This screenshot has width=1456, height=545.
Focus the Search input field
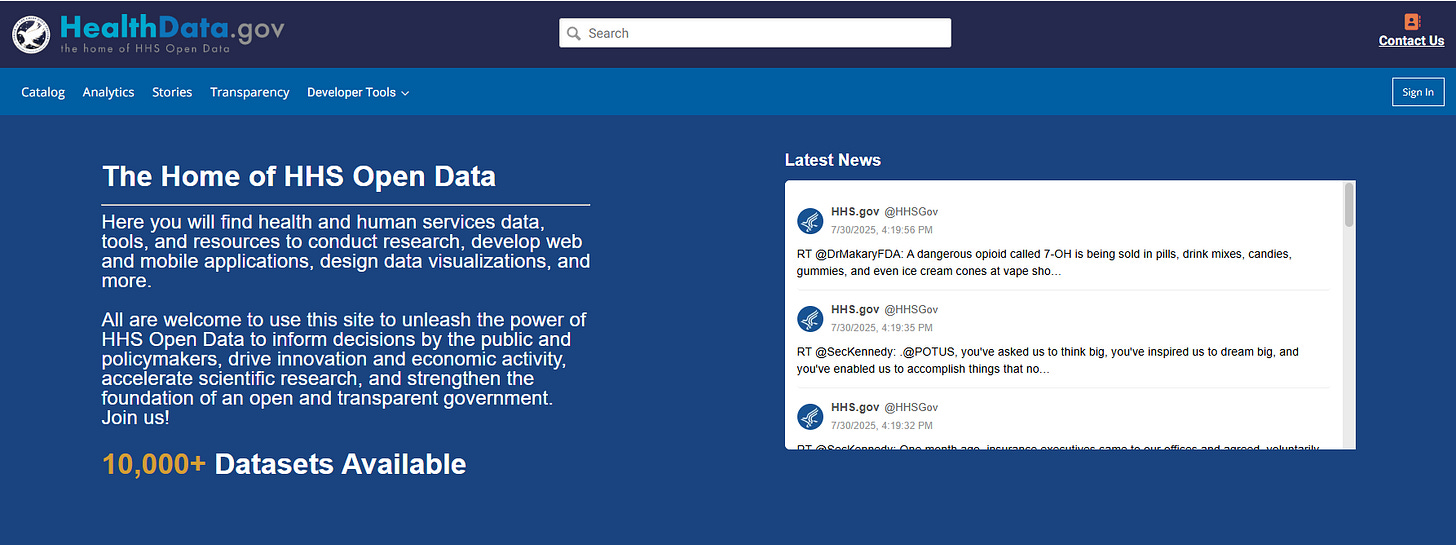tap(755, 33)
